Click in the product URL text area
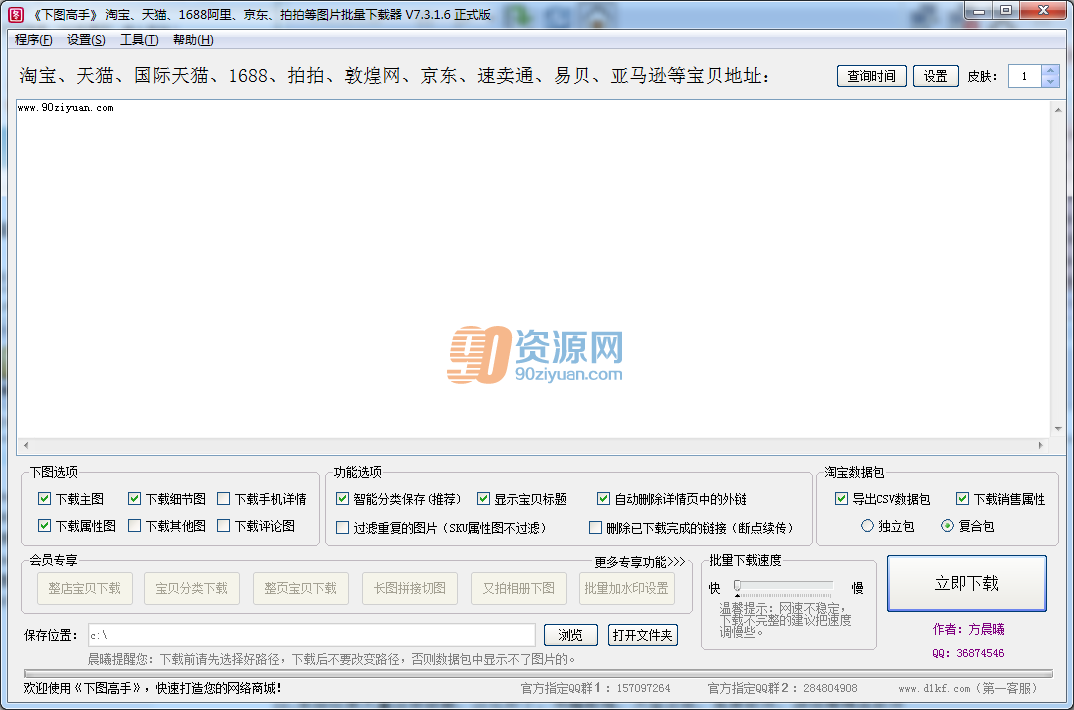 [x=533, y=269]
